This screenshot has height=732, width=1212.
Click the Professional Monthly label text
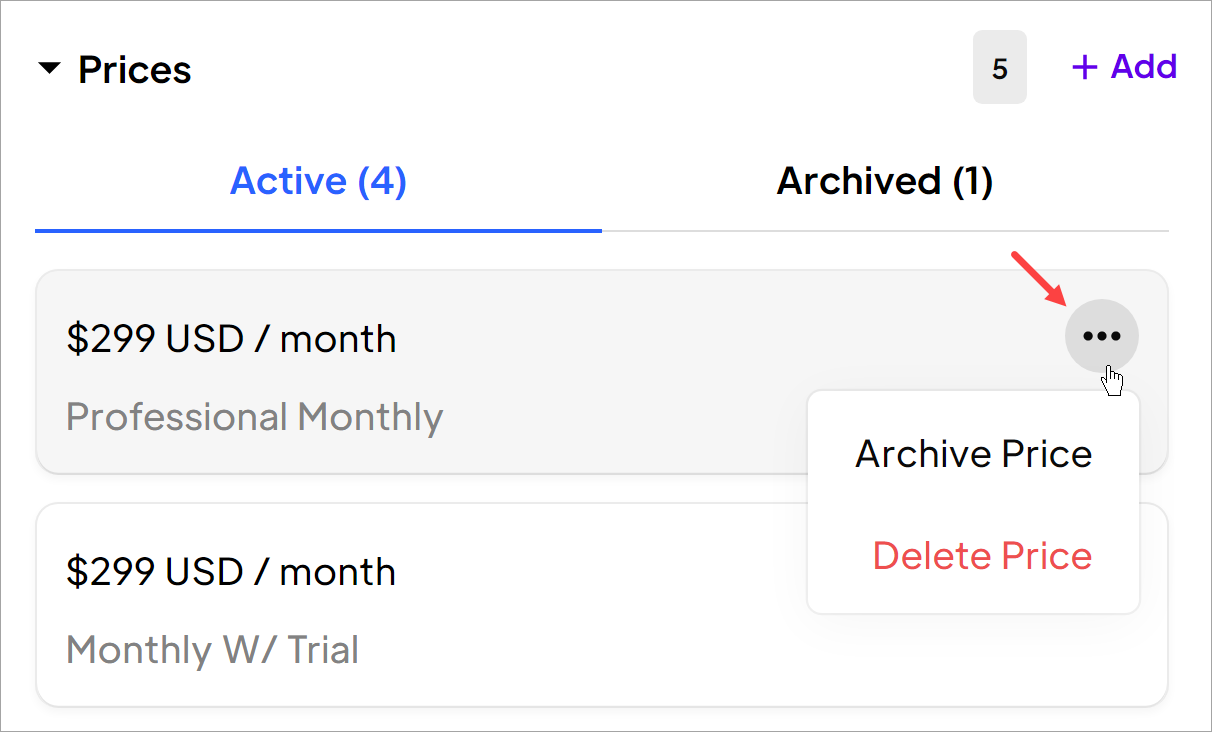(254, 416)
